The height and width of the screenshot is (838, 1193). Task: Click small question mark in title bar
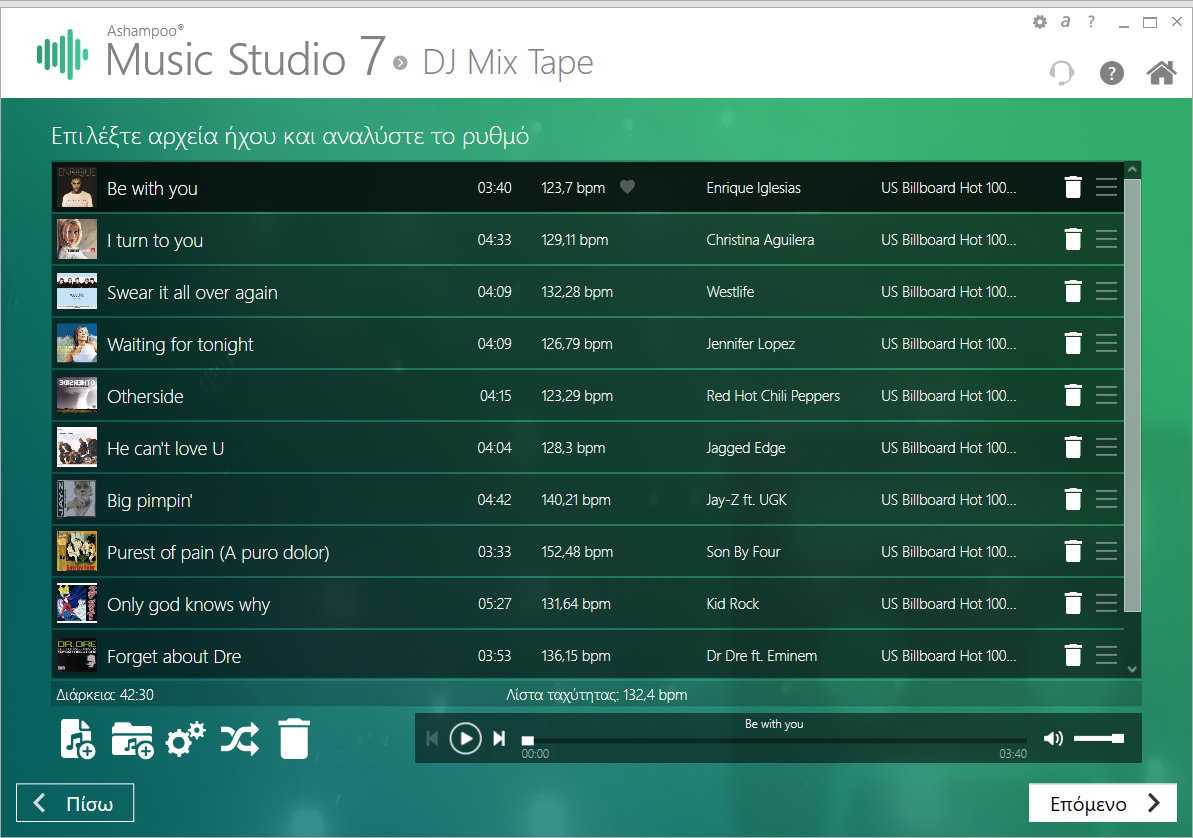tap(1091, 22)
